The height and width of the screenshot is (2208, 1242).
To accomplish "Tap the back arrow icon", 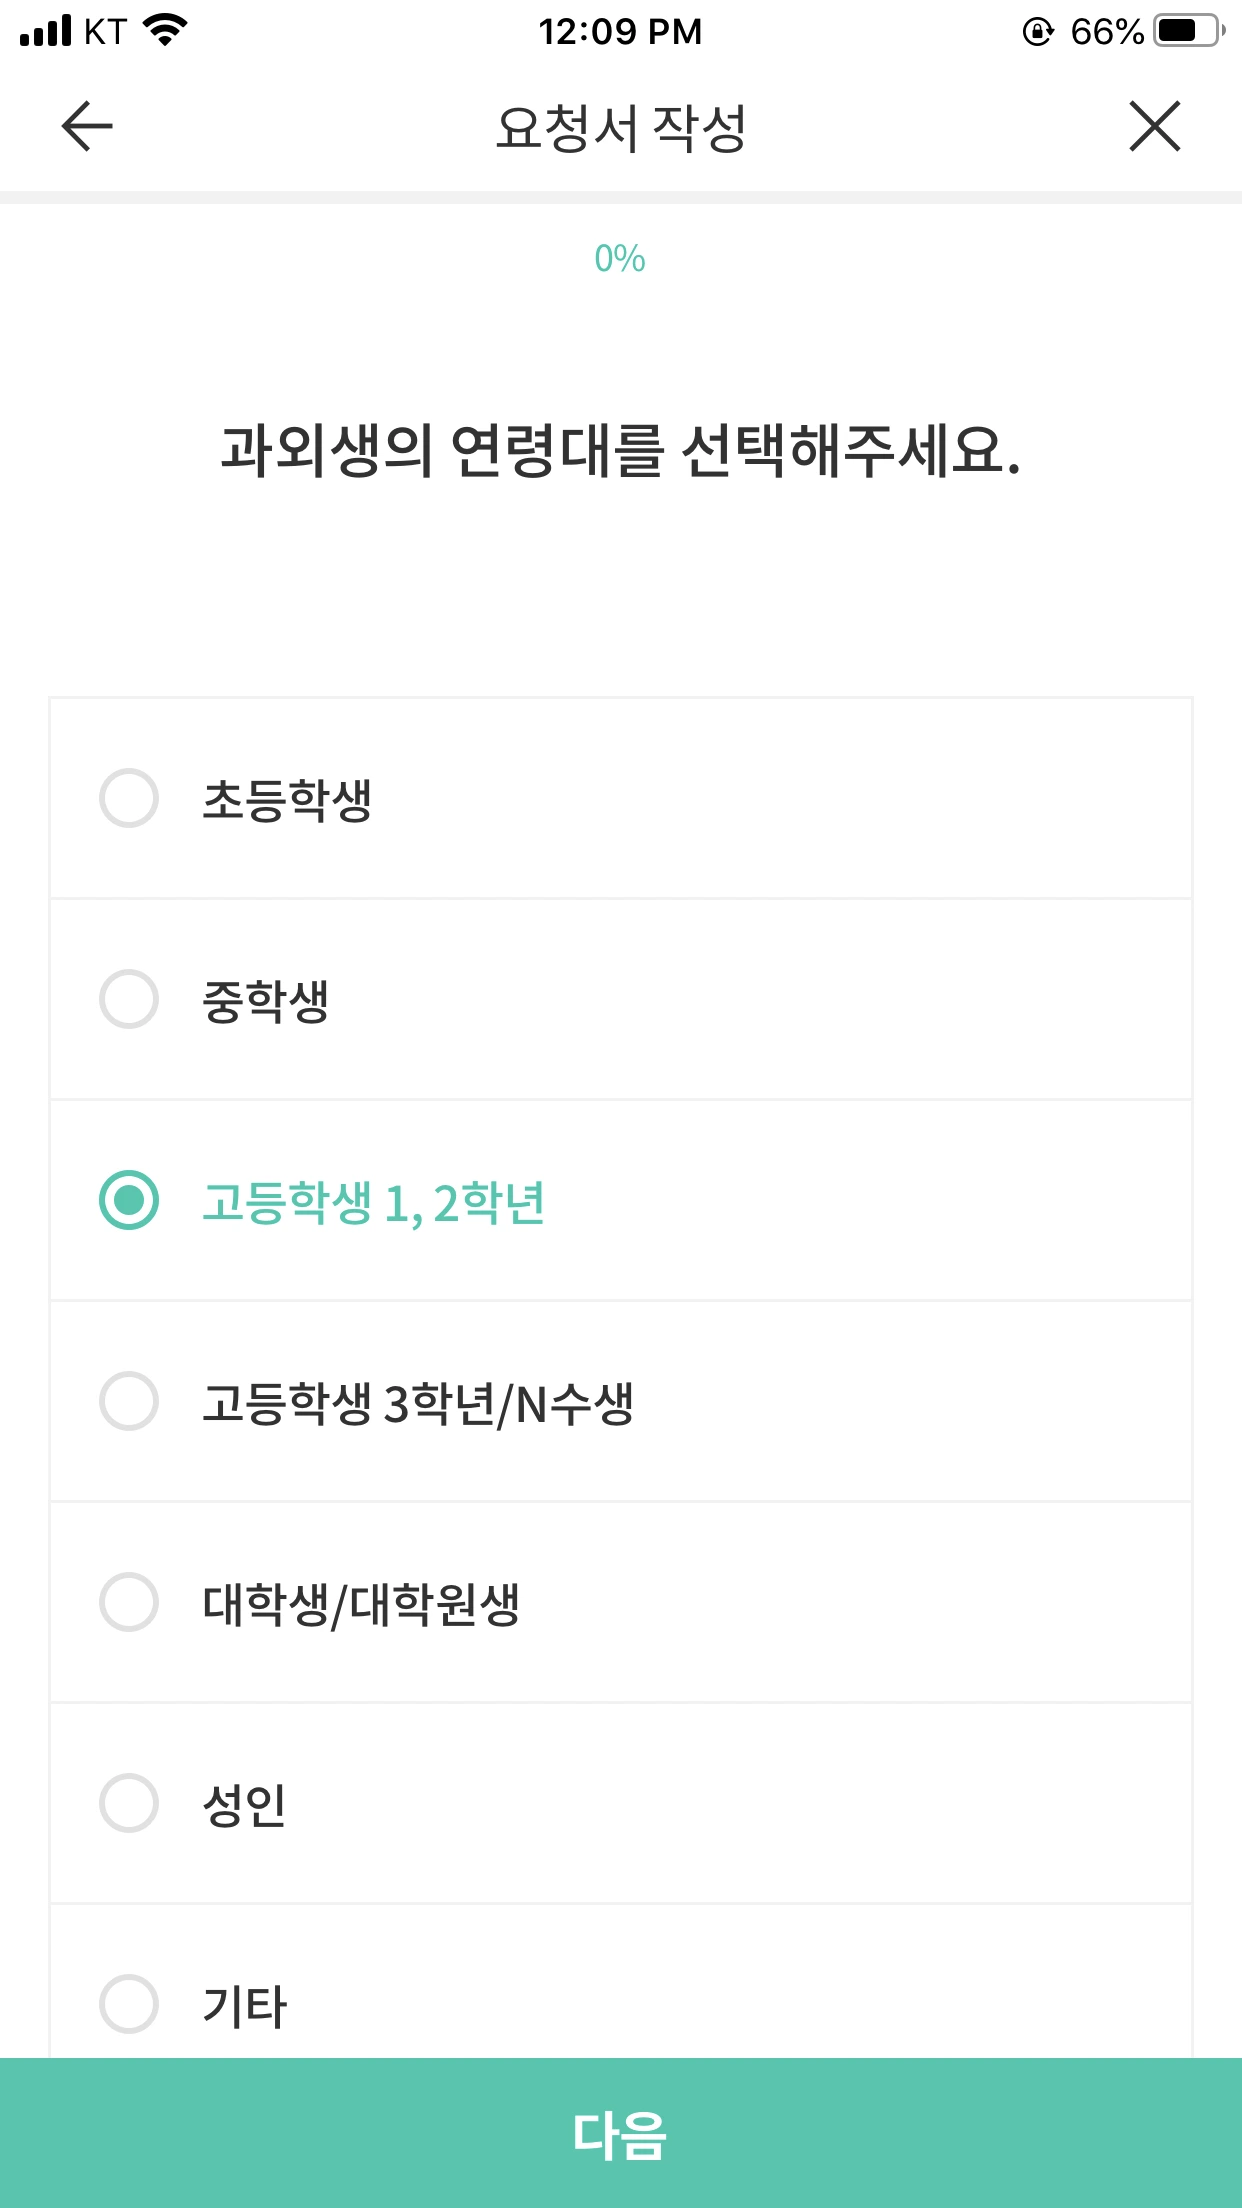I will 87,127.
